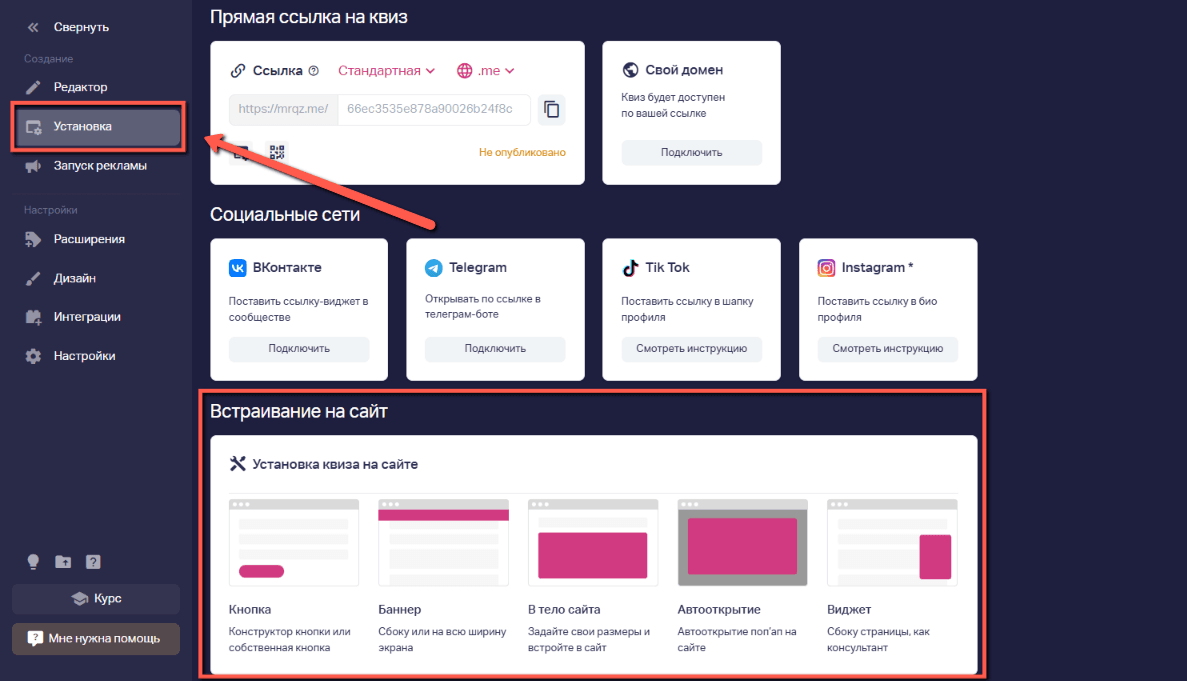Image resolution: width=1187 pixels, height=681 pixels.
Task: Click the Сбоку страницы, как консультант description
Action: 878,639
